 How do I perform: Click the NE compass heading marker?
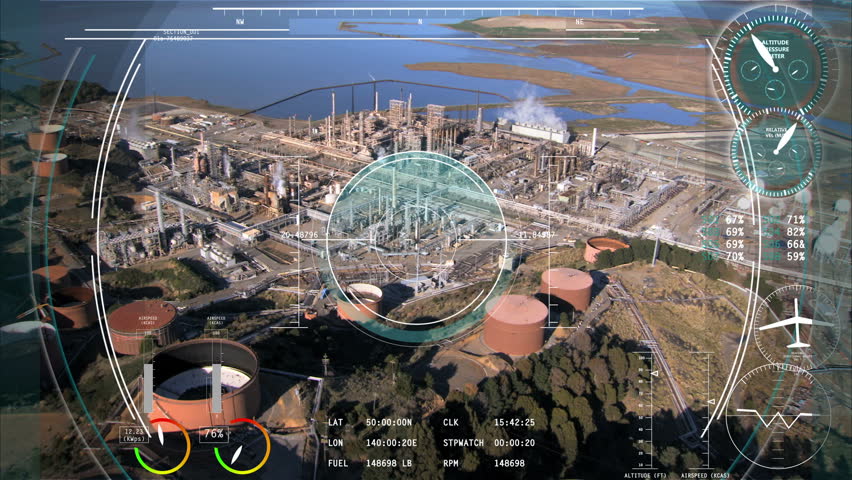pos(579,22)
